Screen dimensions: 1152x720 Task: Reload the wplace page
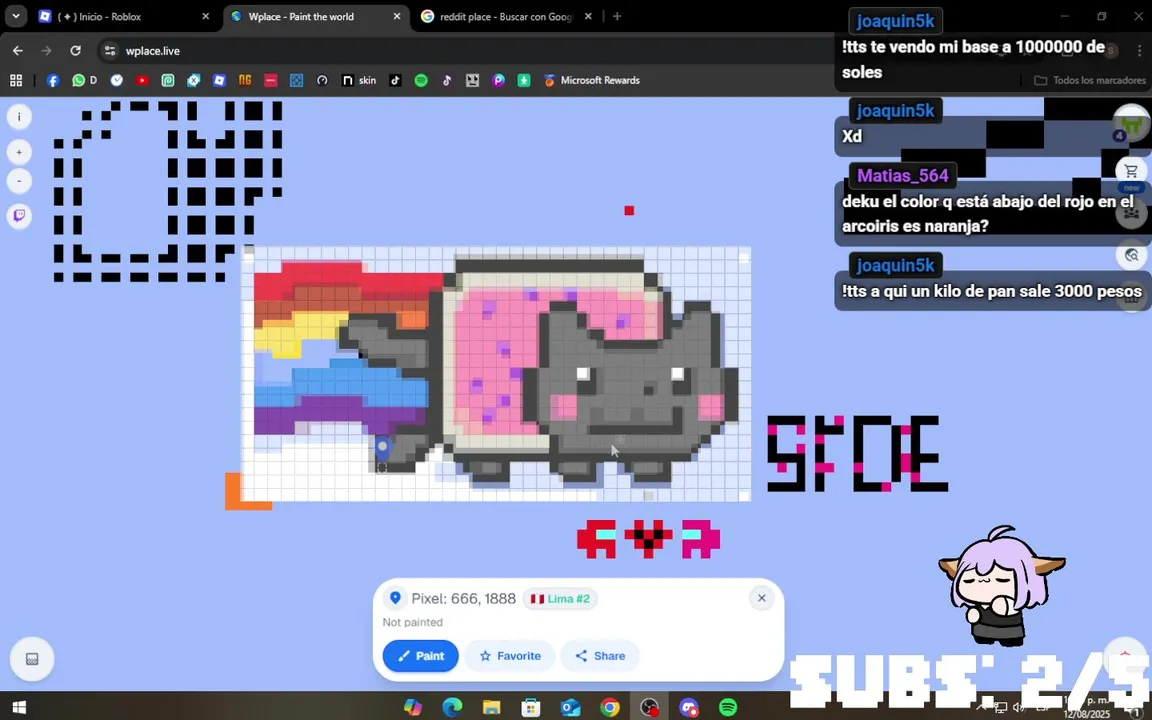pyautogui.click(x=75, y=51)
